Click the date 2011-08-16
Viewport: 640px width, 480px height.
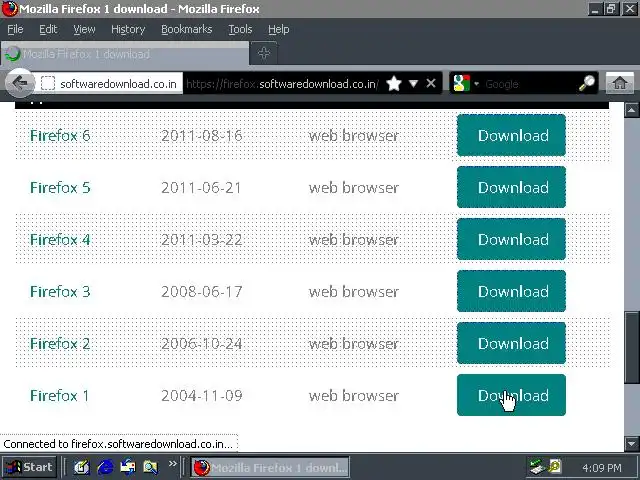202,136
